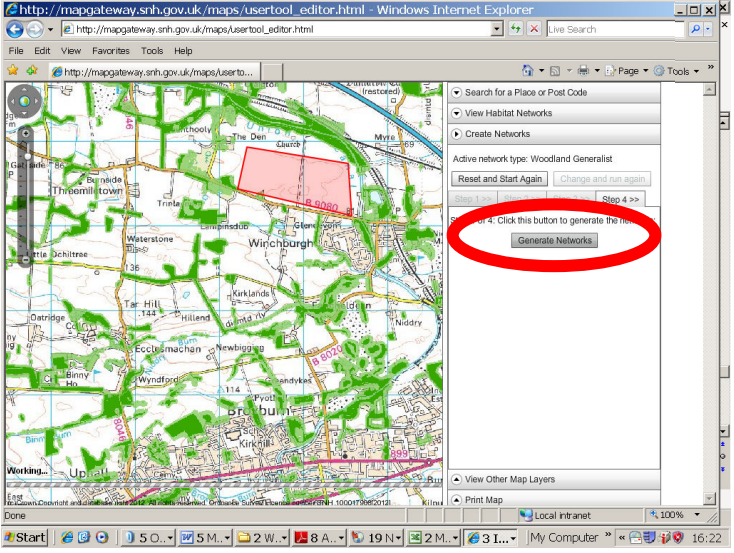This screenshot has height=553, width=734.
Task: Click the taskbar clock showing 16:22
Action: click(706, 538)
